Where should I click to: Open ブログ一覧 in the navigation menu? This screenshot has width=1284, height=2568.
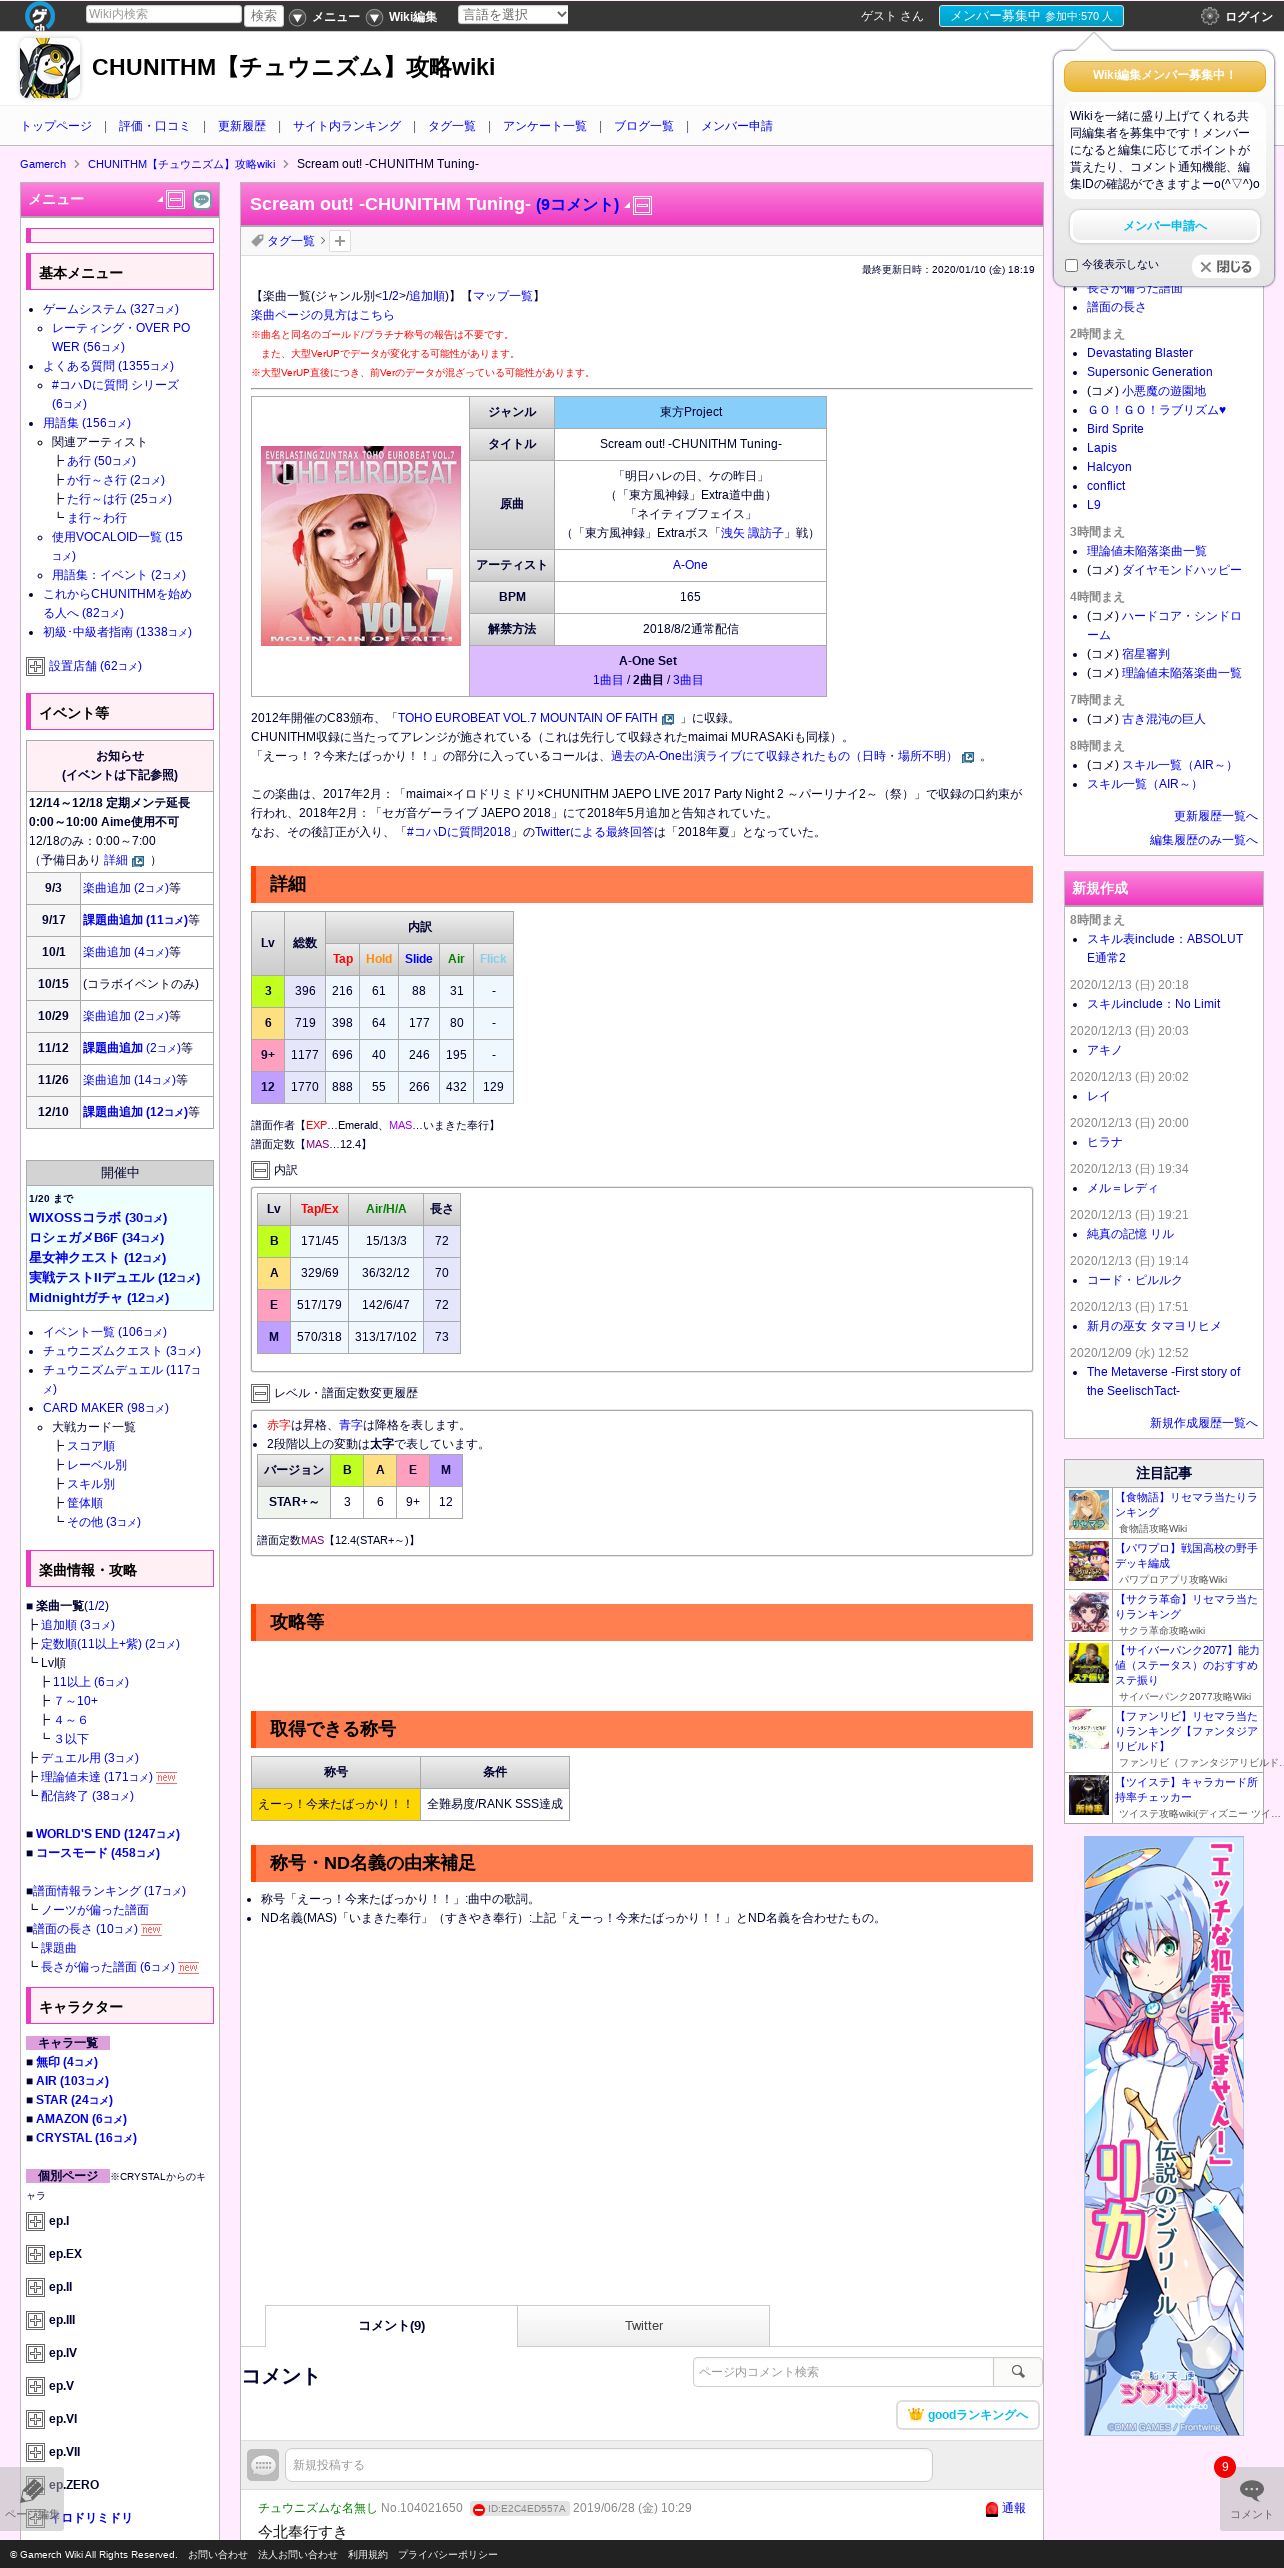coord(643,126)
